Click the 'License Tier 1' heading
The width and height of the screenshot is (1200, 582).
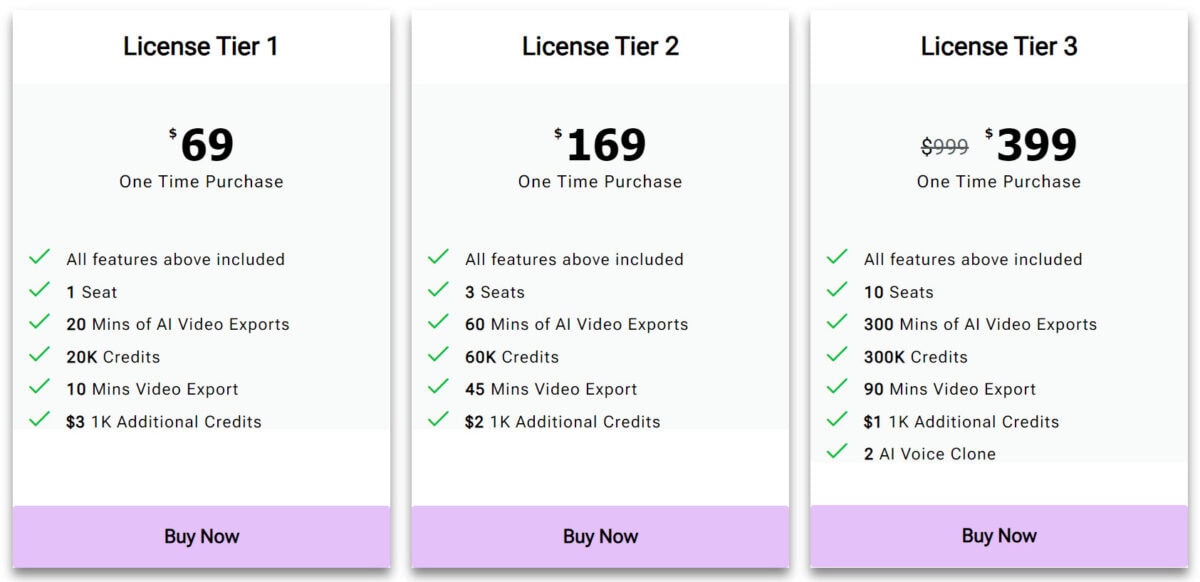(x=201, y=46)
